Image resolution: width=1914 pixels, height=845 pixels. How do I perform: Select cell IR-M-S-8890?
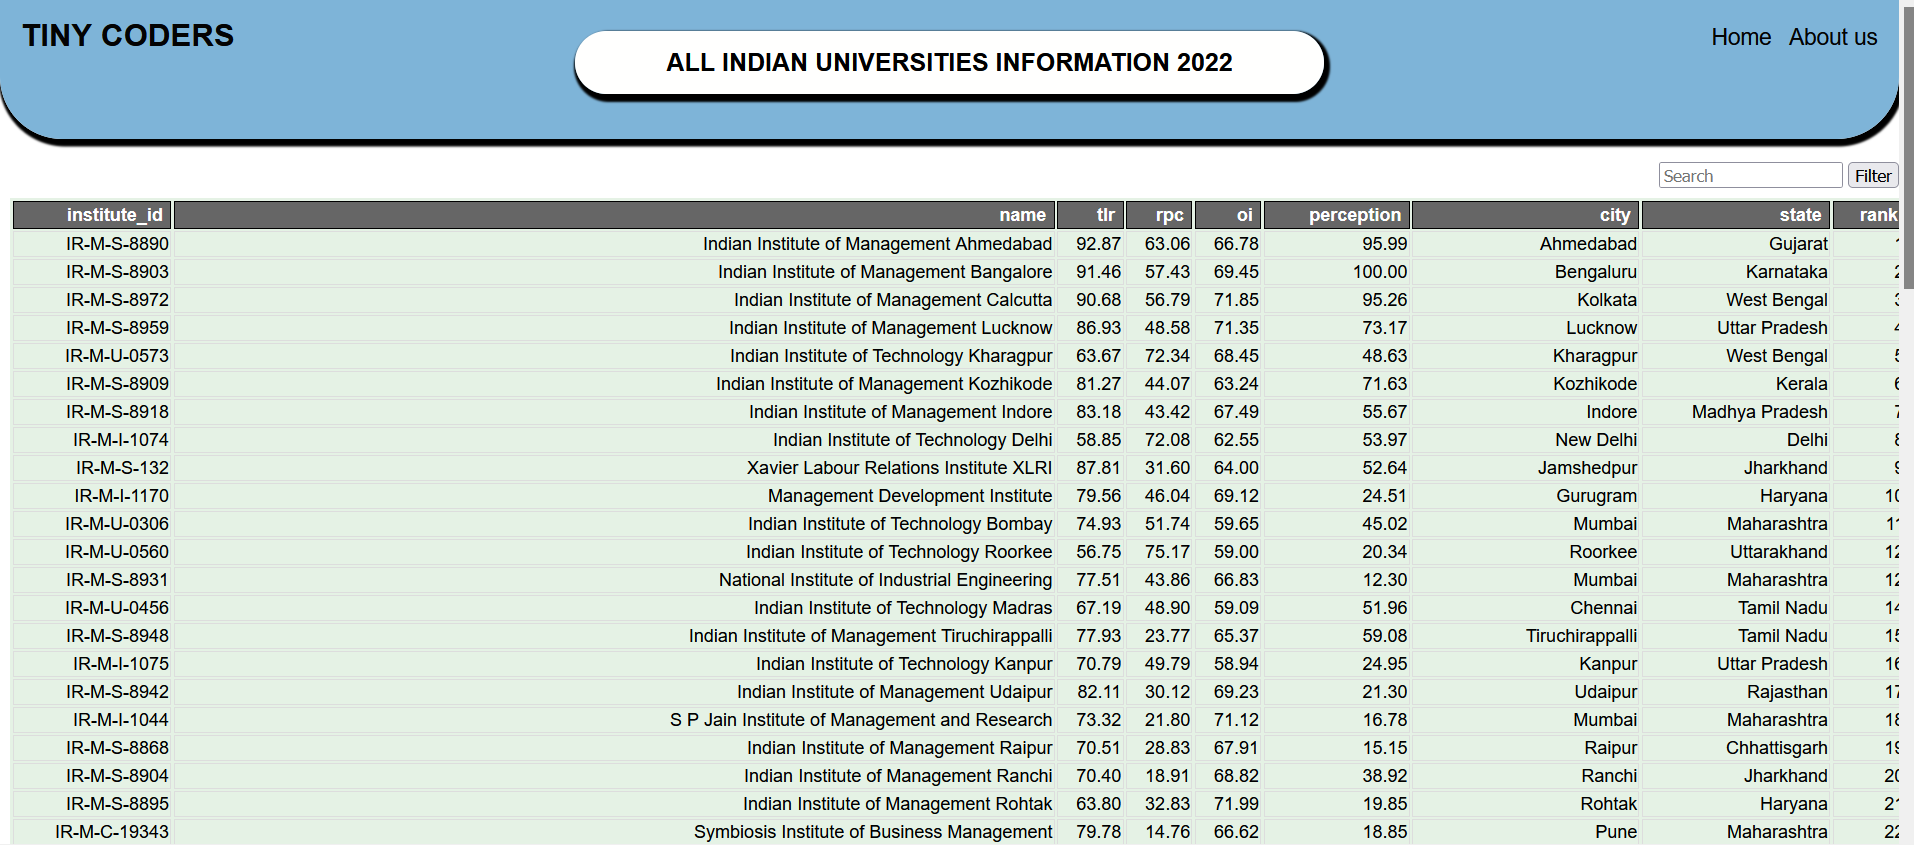92,244
